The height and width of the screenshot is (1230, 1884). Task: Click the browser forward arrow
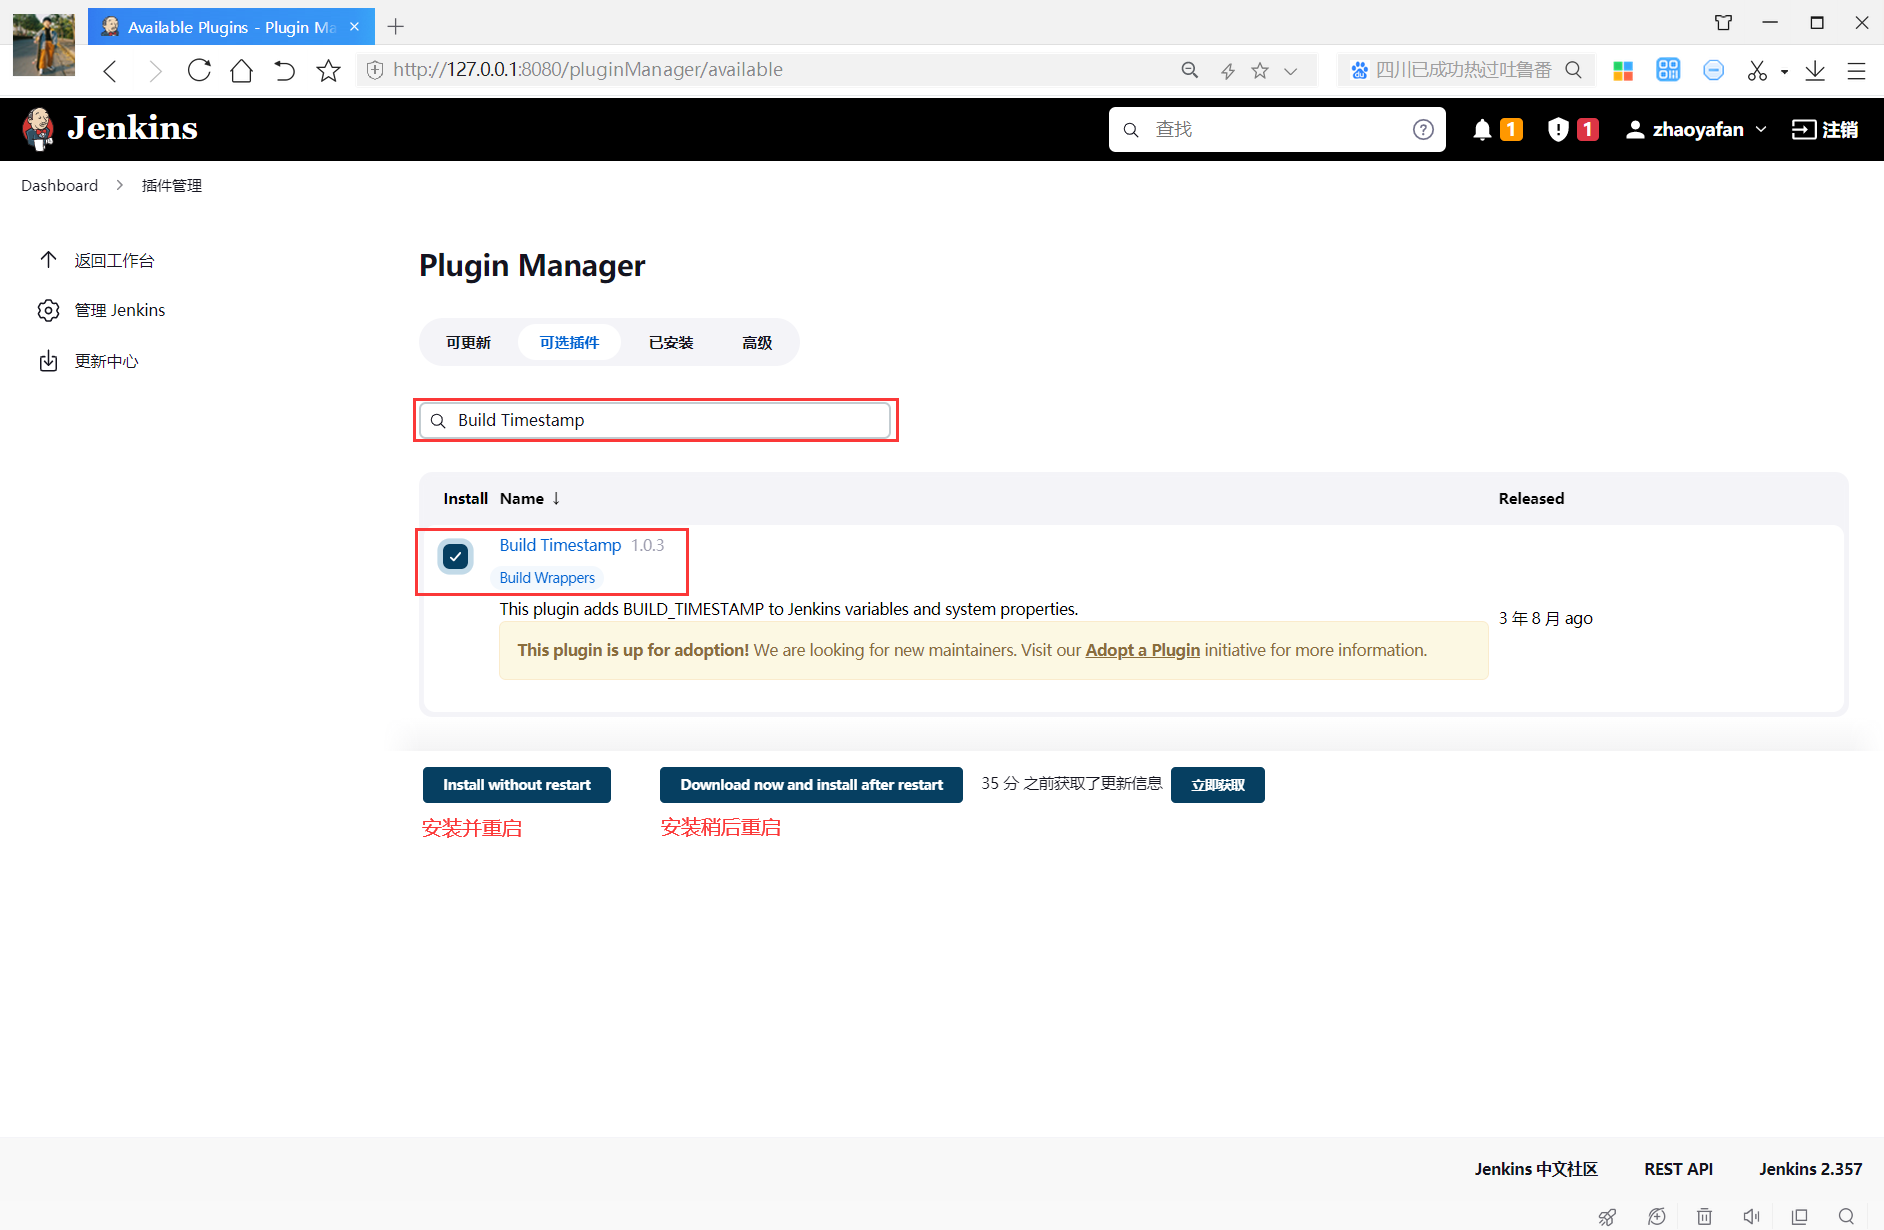pyautogui.click(x=155, y=70)
